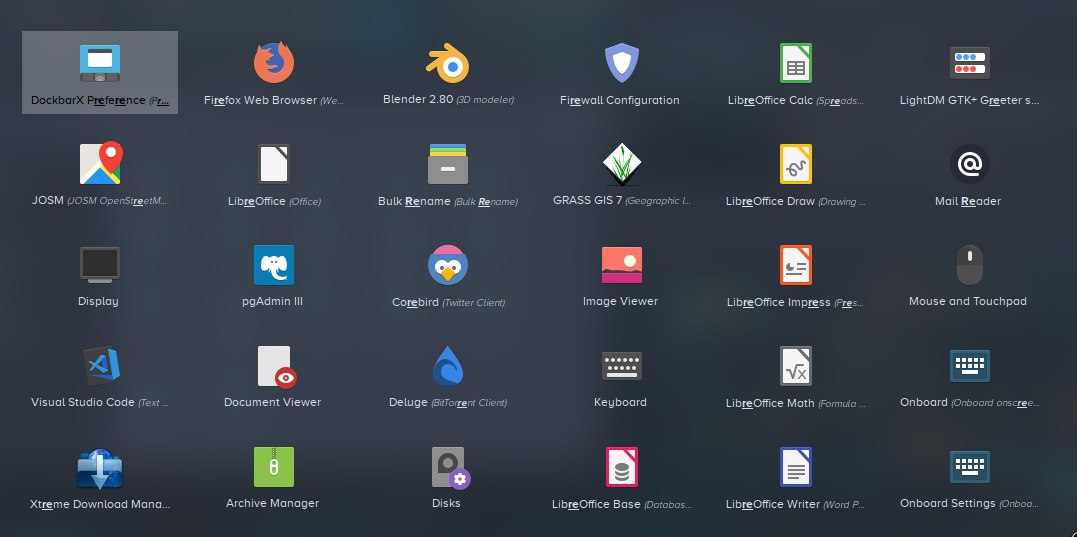Launch LibreOffice Writer icon

(x=795, y=466)
